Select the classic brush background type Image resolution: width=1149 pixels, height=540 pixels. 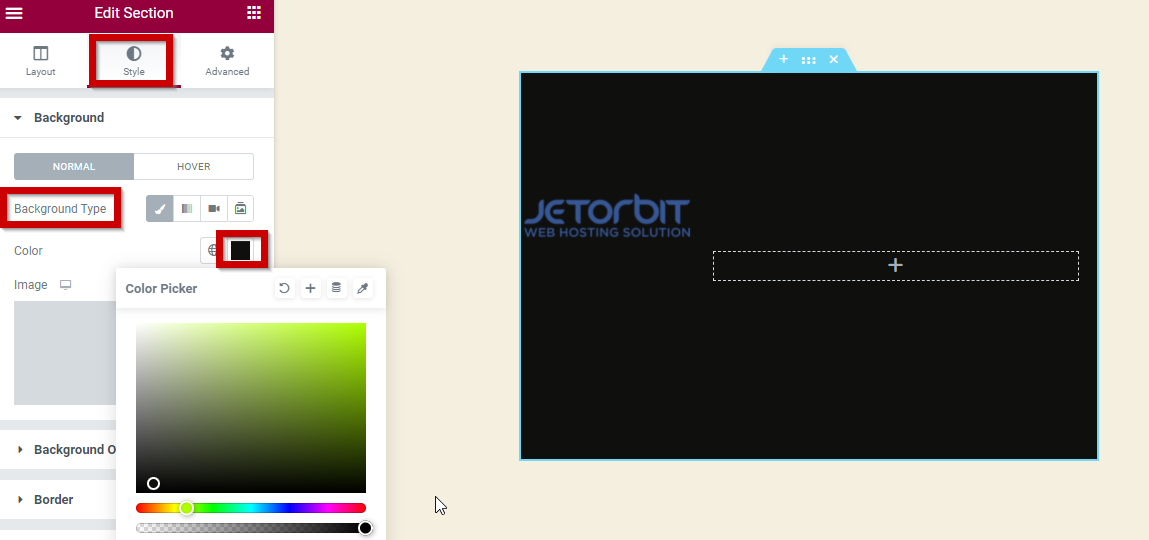(160, 208)
